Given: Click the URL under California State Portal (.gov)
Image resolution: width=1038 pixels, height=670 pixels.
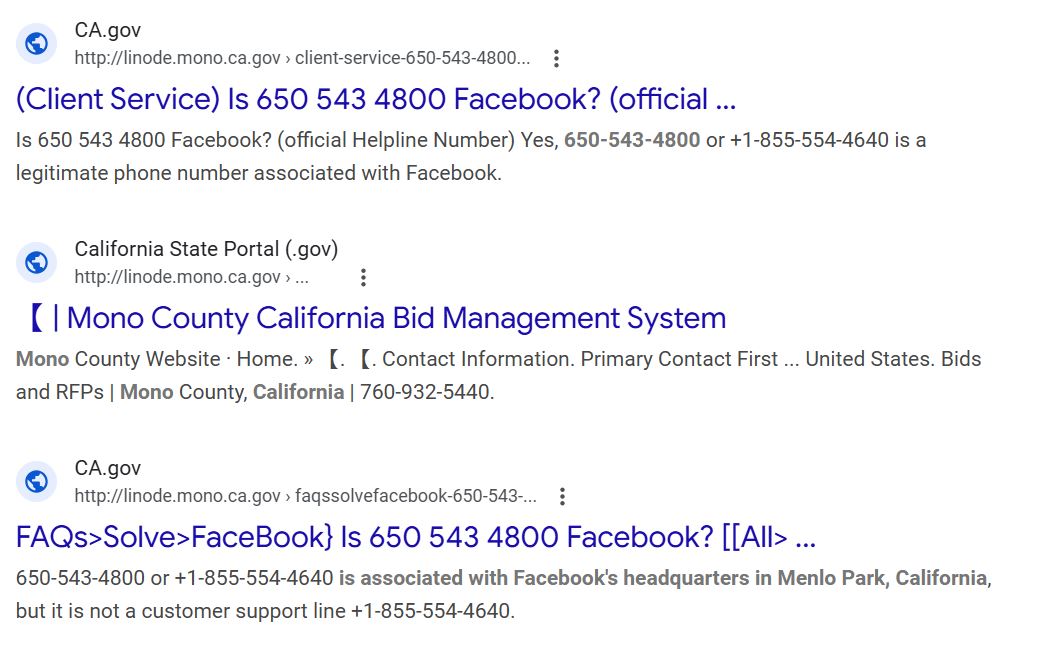Looking at the screenshot, I should click(x=192, y=277).
